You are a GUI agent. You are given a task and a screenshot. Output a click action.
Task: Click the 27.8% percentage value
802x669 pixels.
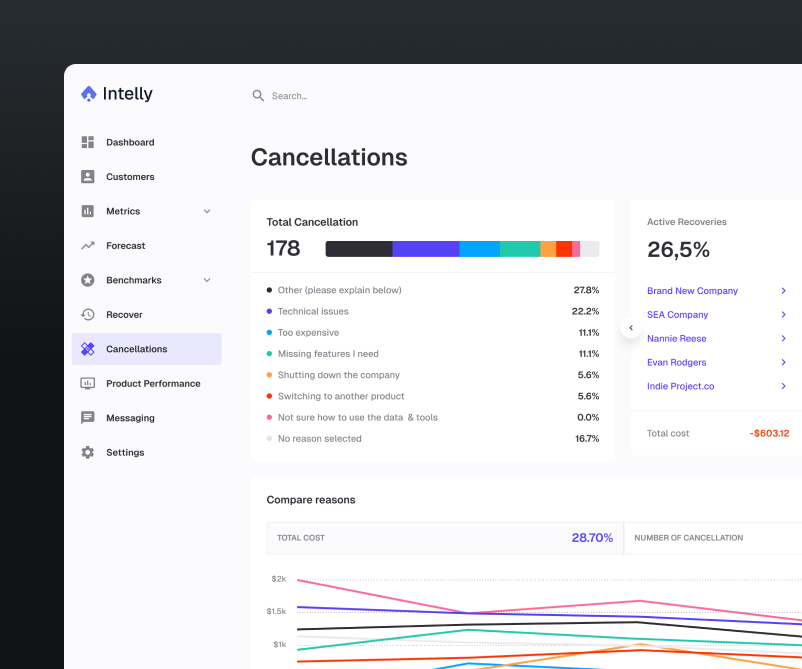click(x=586, y=290)
